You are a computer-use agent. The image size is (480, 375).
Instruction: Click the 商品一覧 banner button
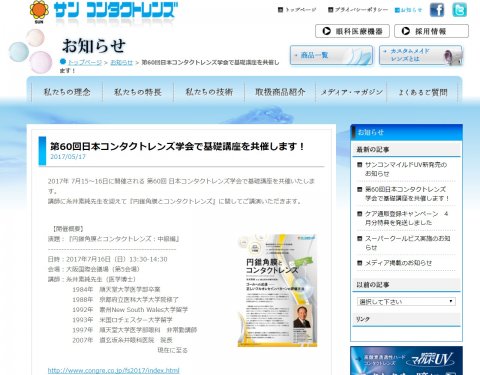331,55
